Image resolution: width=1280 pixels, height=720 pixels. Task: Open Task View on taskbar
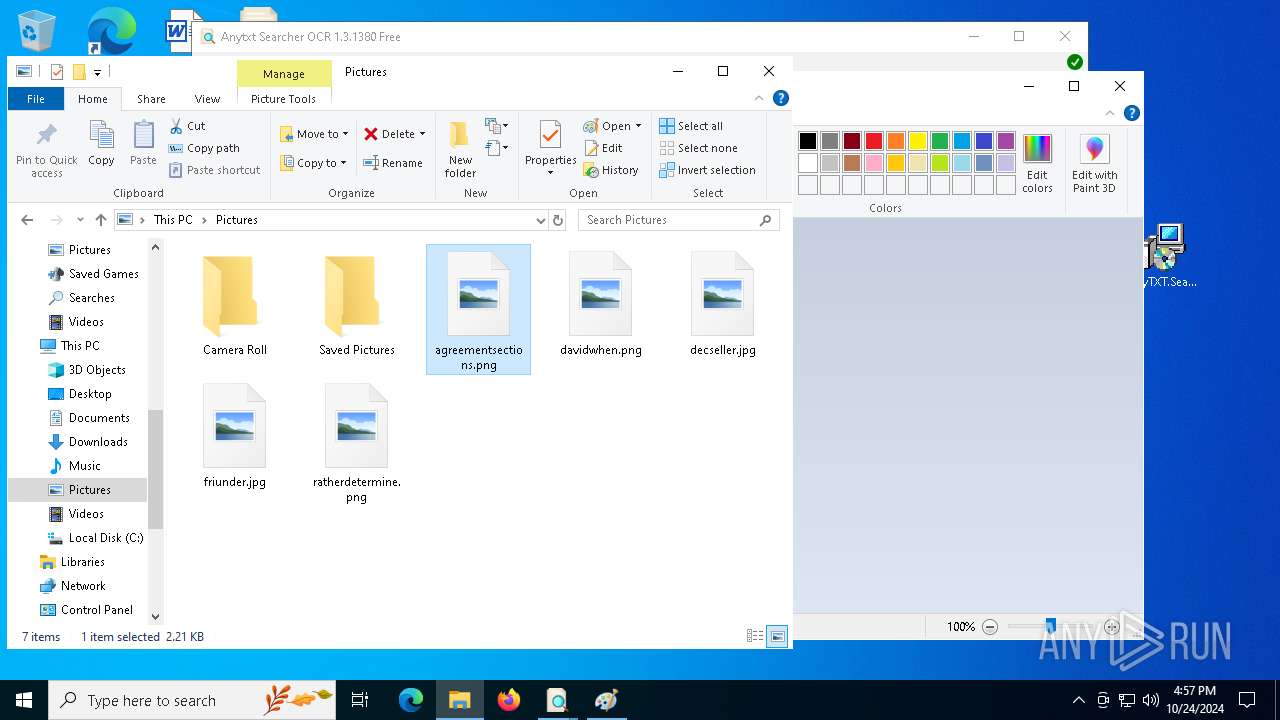coord(360,700)
